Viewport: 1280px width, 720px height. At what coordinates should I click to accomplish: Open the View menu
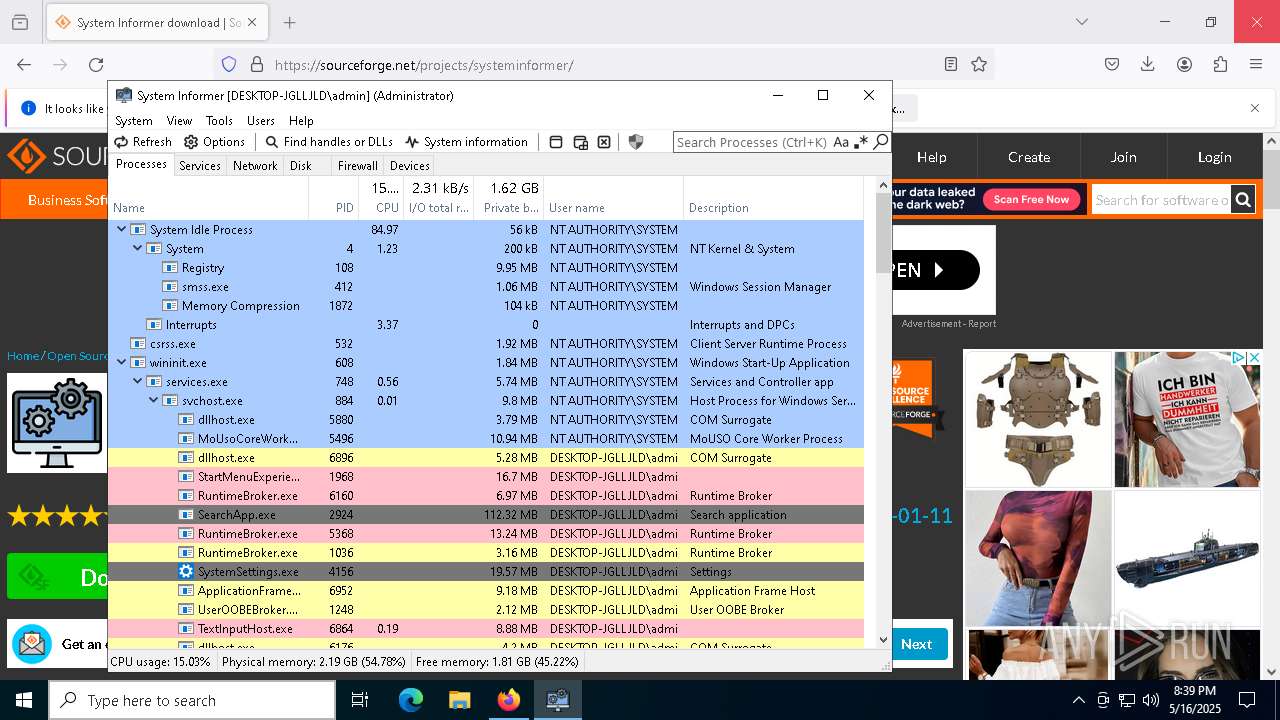tap(179, 120)
